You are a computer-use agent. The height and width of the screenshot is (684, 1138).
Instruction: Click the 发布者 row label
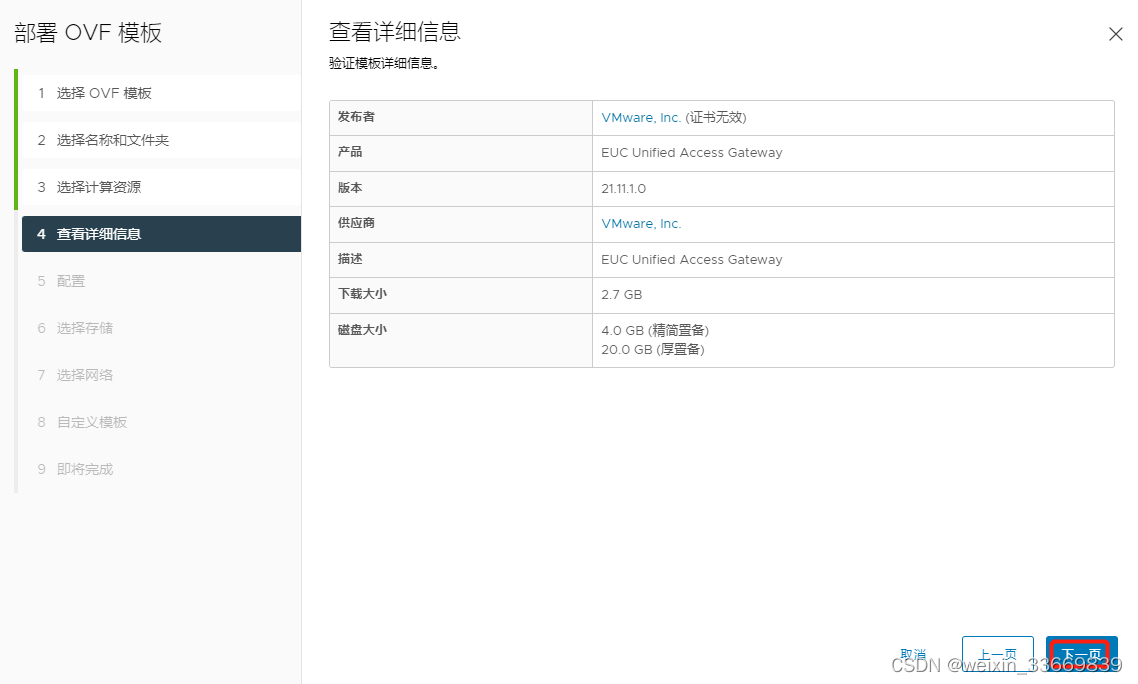(356, 117)
